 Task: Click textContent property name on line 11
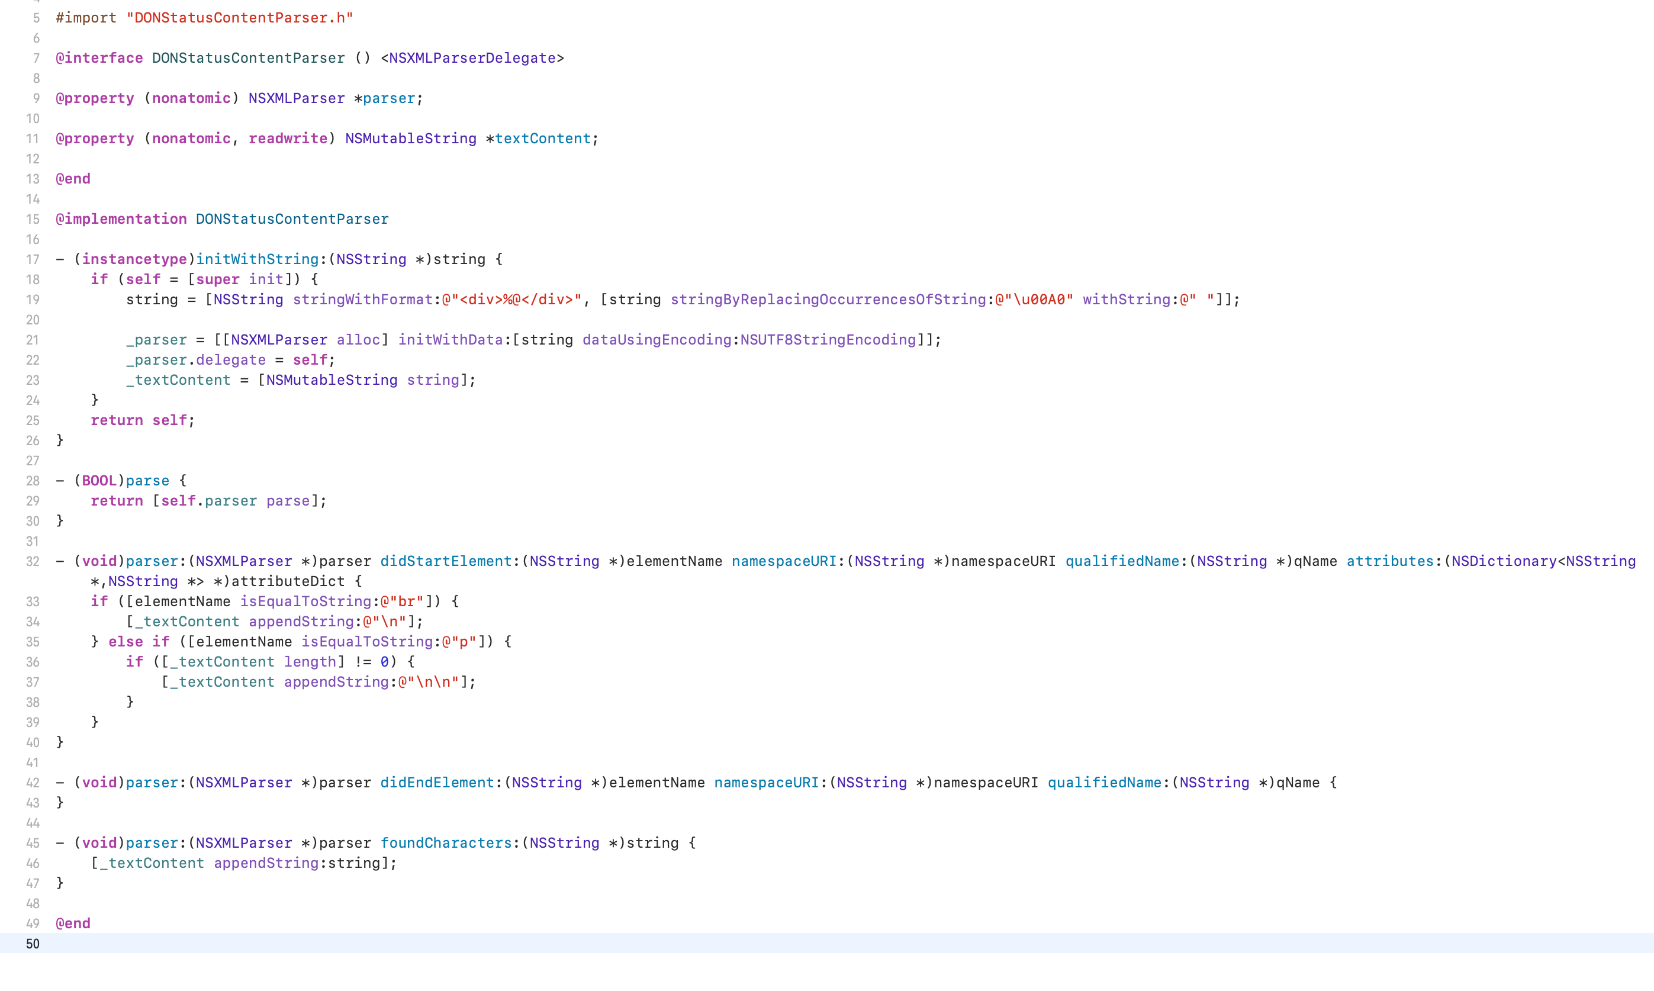coord(542,139)
